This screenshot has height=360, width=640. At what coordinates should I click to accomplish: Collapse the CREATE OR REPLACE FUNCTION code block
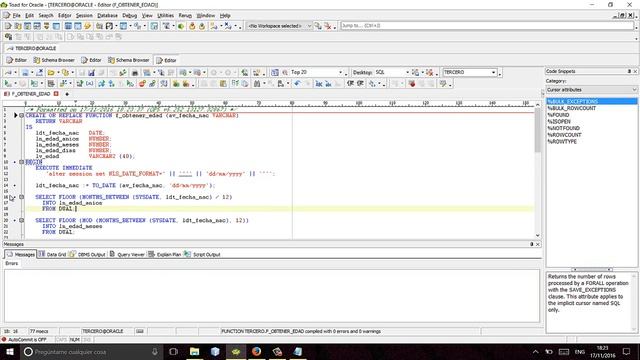(22, 116)
